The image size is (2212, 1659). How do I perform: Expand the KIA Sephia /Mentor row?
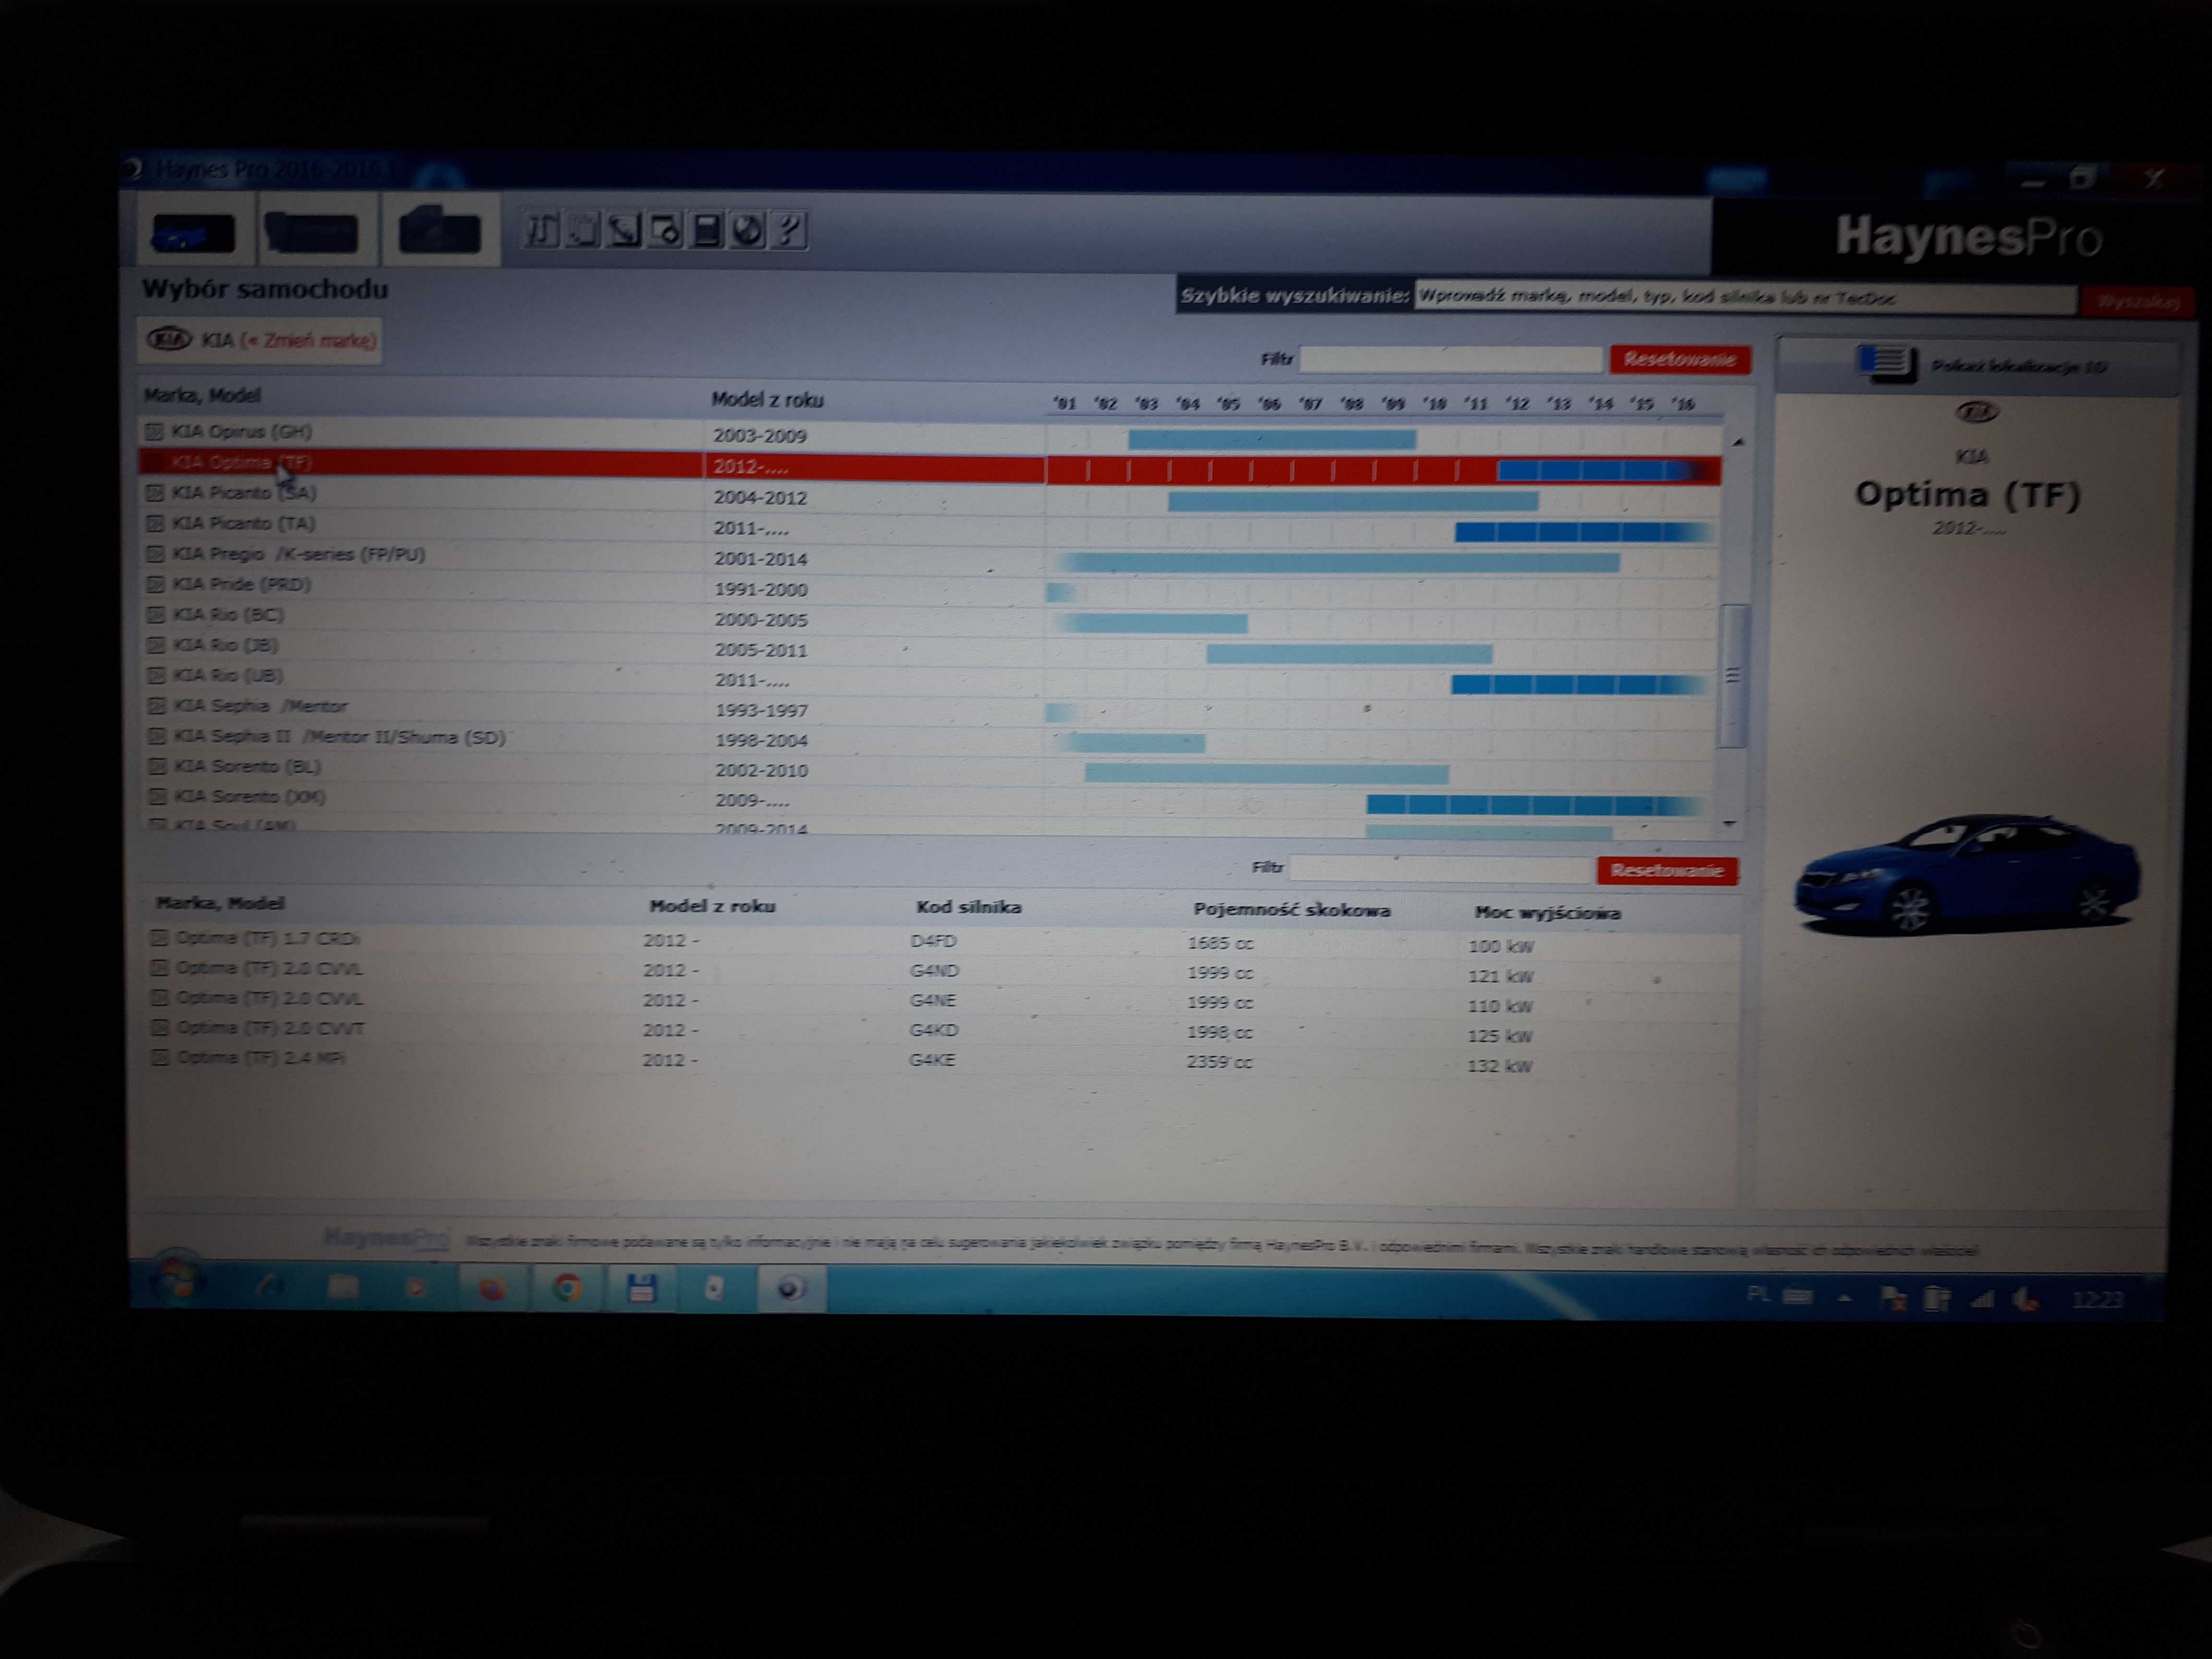(x=157, y=706)
